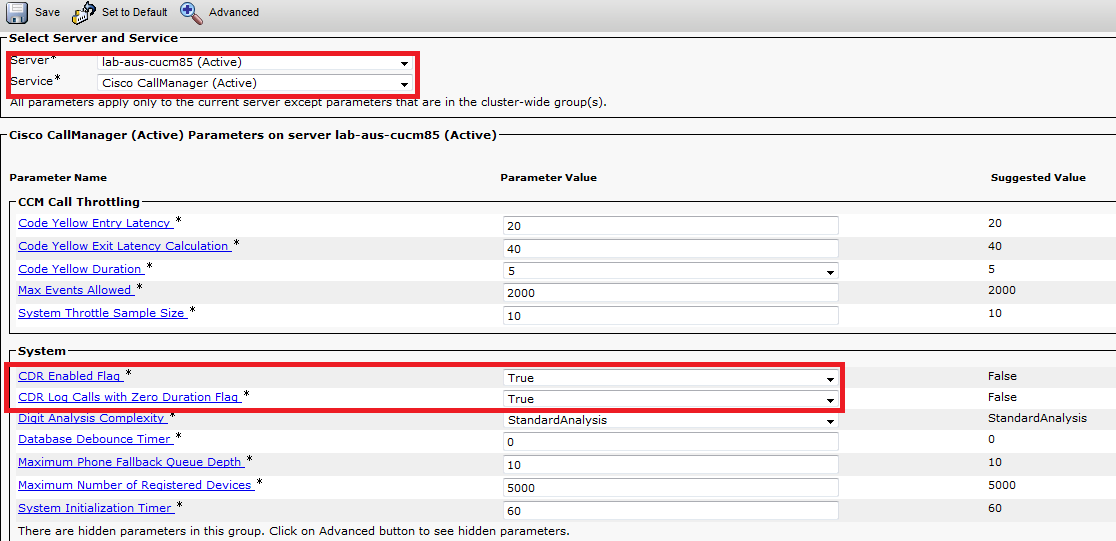The image size is (1116, 541).
Task: Open CDR Log Calls with Zero Duration Flag link
Action: click(129, 397)
